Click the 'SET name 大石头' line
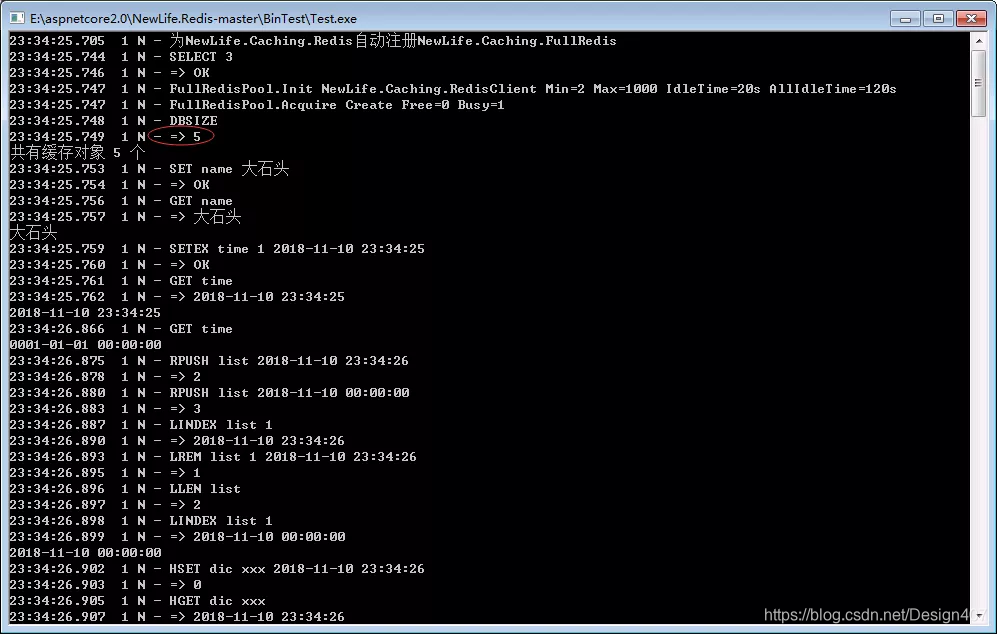Viewport: 997px width, 634px height. click(x=149, y=169)
